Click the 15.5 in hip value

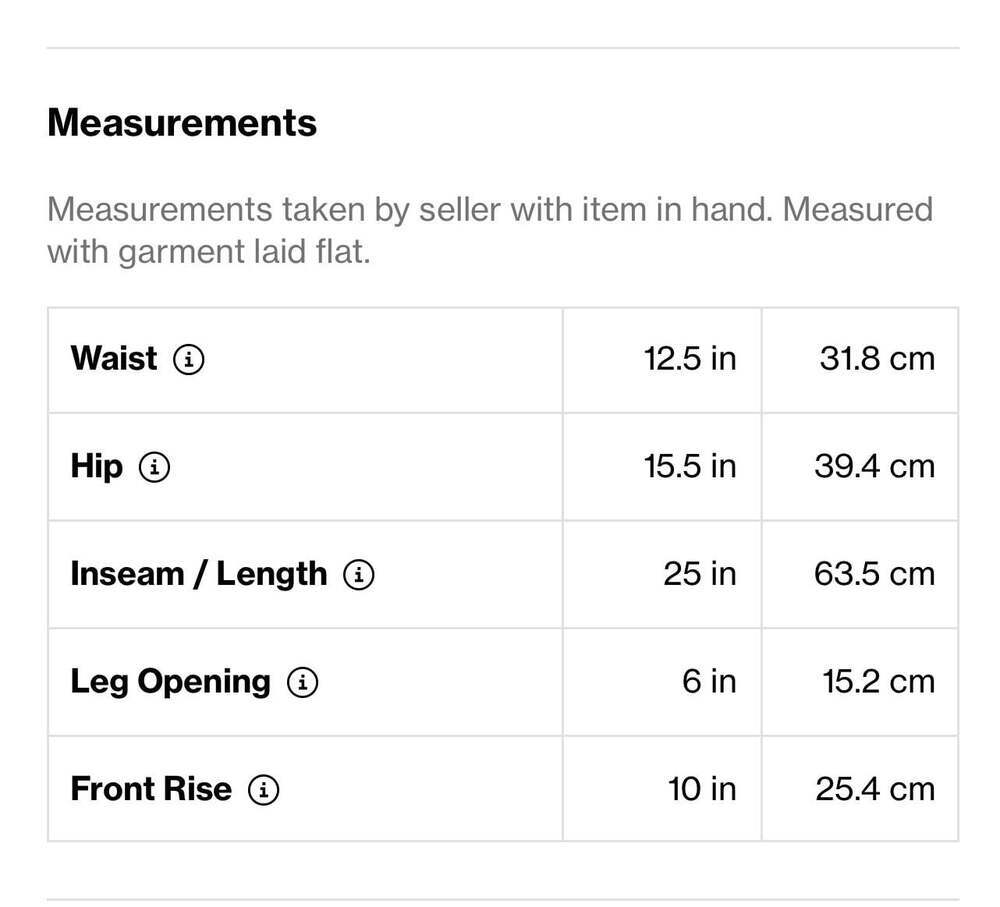(690, 466)
